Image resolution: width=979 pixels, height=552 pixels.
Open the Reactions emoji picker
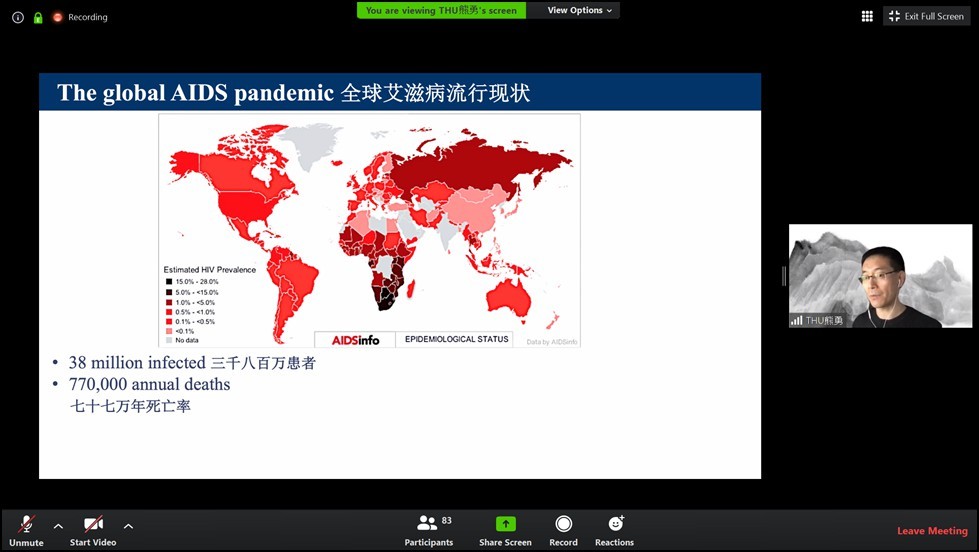click(614, 530)
